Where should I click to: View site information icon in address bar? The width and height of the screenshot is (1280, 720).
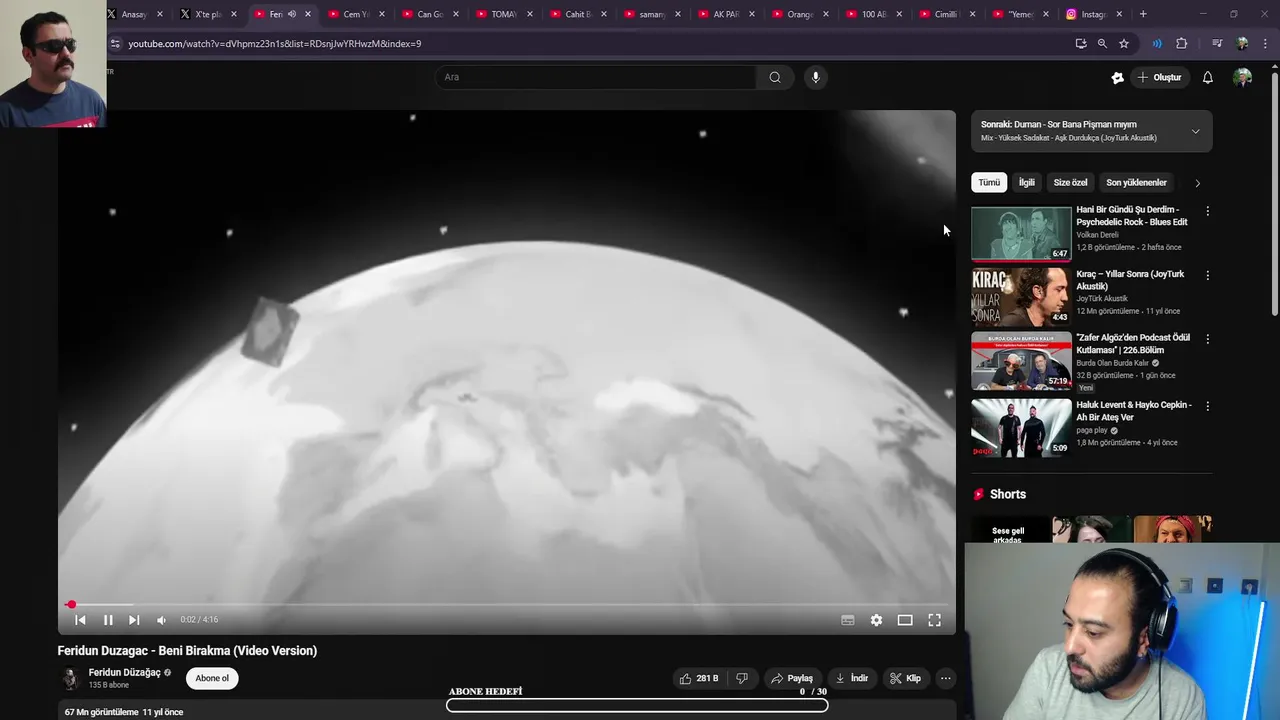[115, 44]
